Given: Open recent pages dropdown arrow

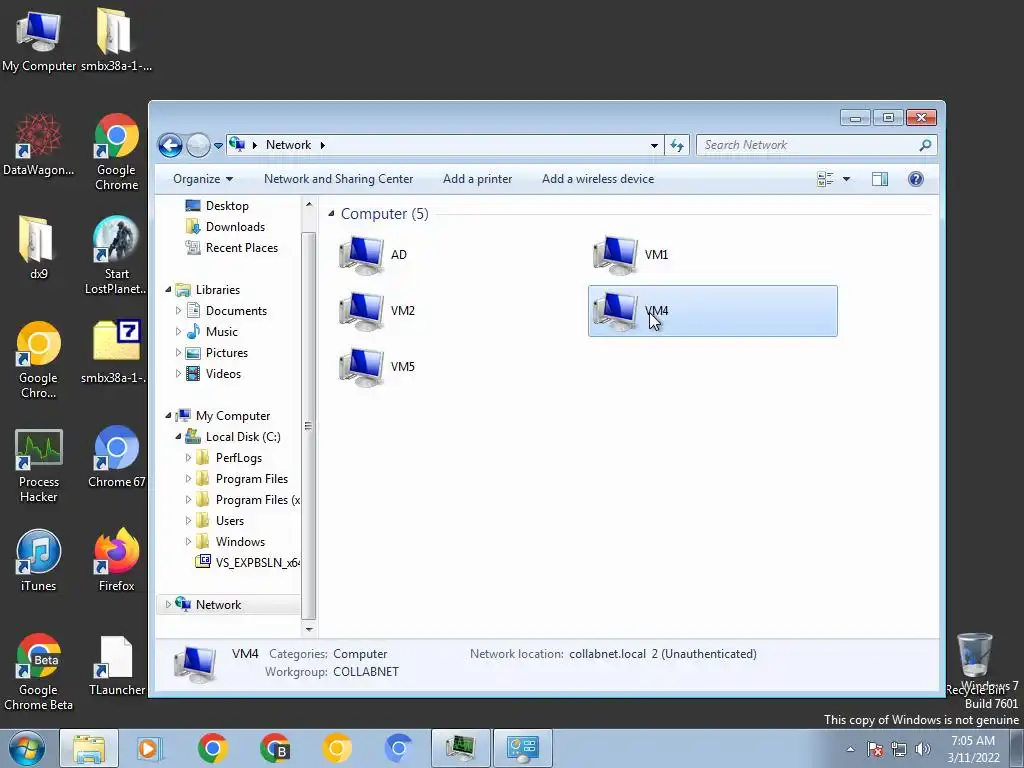Looking at the screenshot, I should (x=218, y=146).
